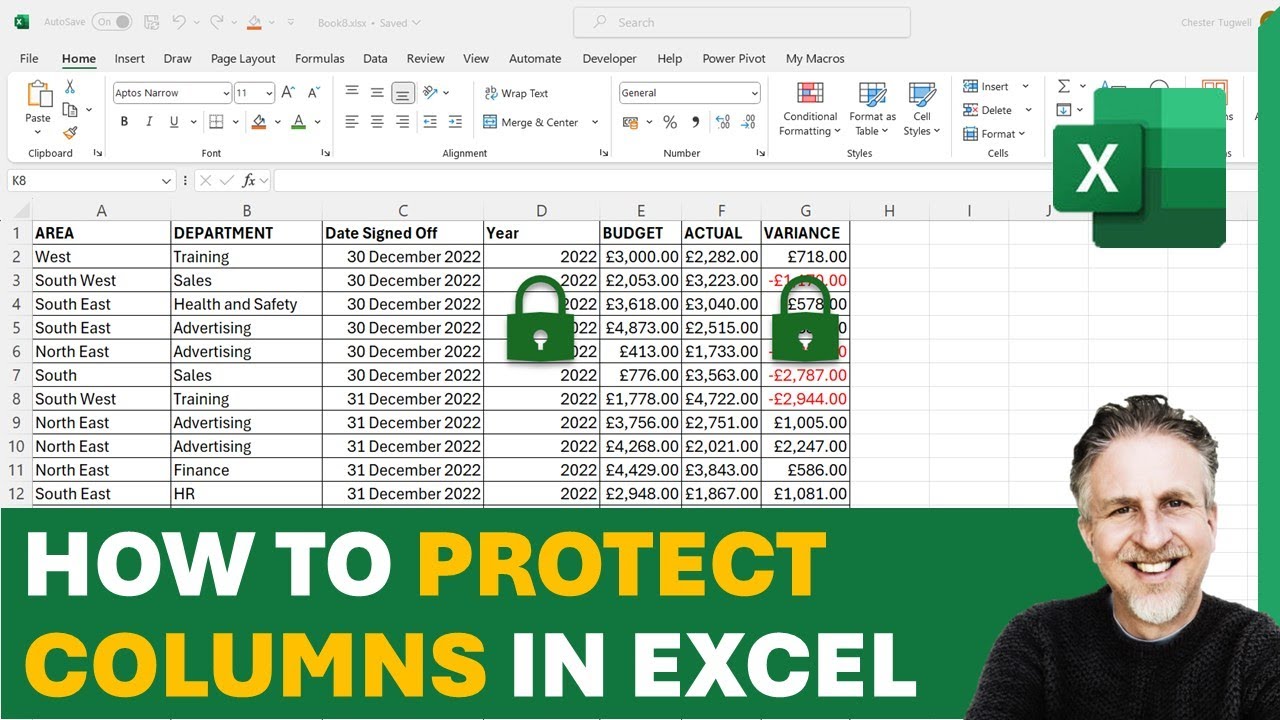Click Increase Font Size icon
Viewport: 1280px width, 720px height.
pyautogui.click(x=288, y=93)
